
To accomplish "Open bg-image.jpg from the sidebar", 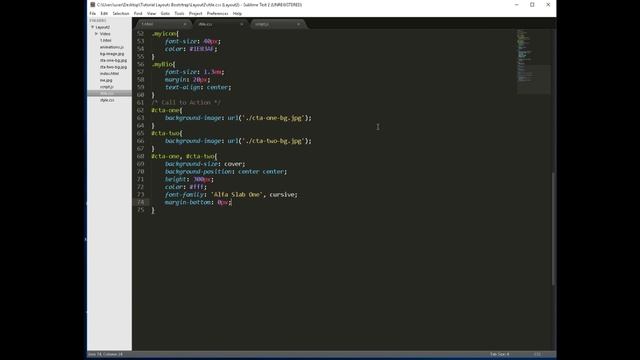I will coord(112,53).
